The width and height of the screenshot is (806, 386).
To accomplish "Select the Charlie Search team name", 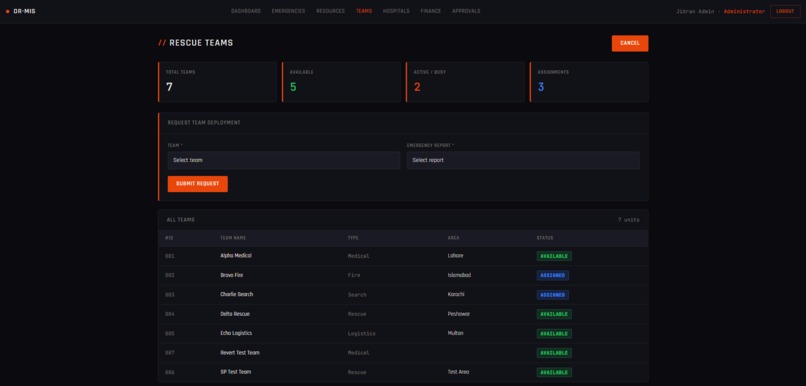I will [236, 295].
